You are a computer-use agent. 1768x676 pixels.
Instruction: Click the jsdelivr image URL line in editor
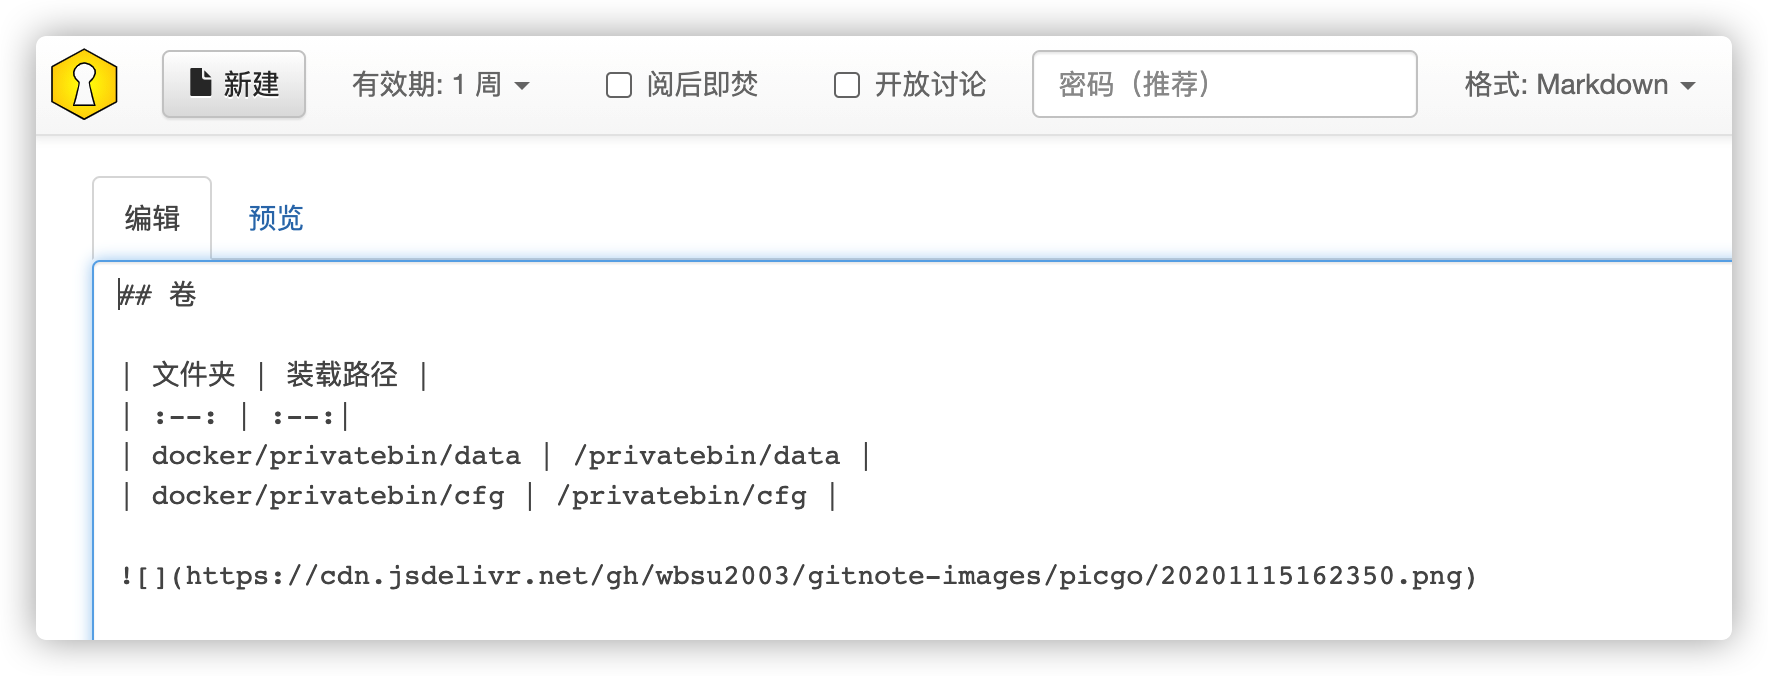(798, 576)
